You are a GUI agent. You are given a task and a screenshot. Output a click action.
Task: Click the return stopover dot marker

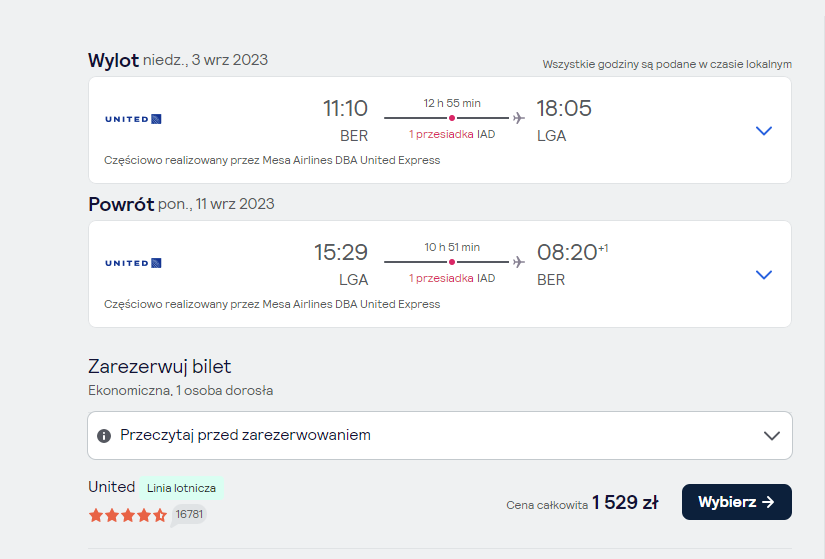(x=452, y=262)
